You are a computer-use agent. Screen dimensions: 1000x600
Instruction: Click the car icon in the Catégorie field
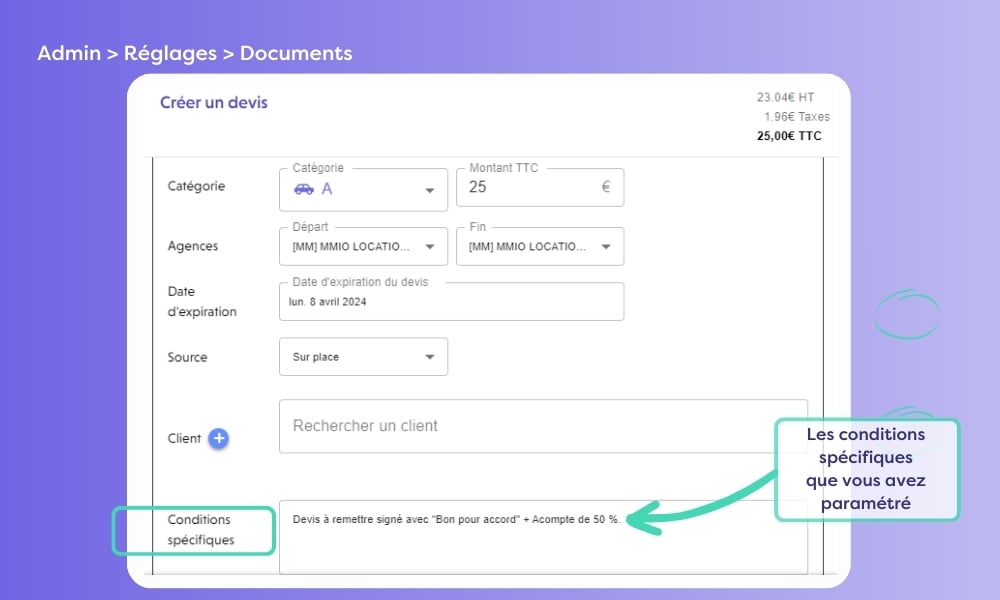coord(303,189)
